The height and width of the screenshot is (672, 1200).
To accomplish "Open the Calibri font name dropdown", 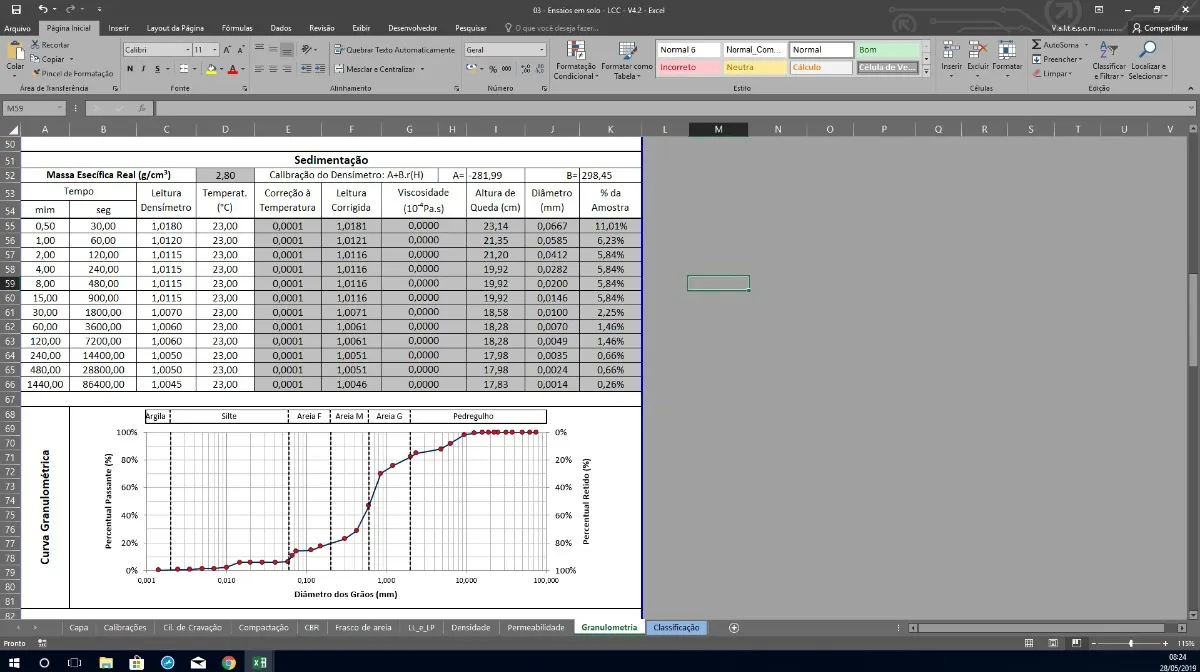I will tap(187, 50).
